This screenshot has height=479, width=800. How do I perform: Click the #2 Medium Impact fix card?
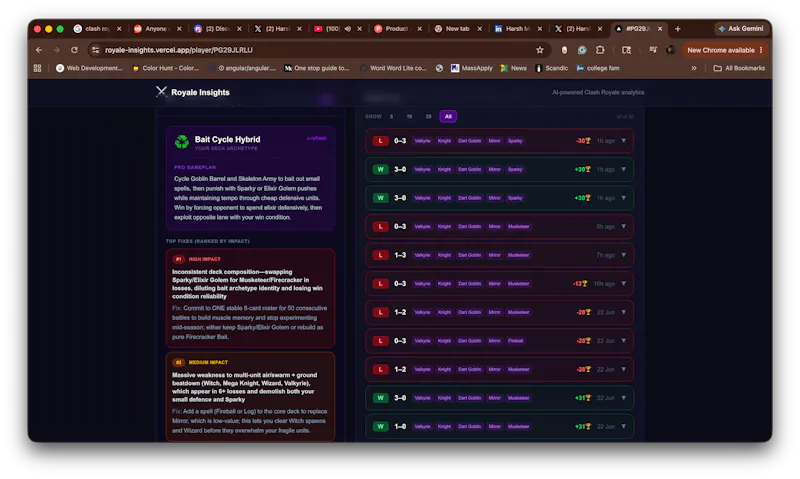[250, 396]
